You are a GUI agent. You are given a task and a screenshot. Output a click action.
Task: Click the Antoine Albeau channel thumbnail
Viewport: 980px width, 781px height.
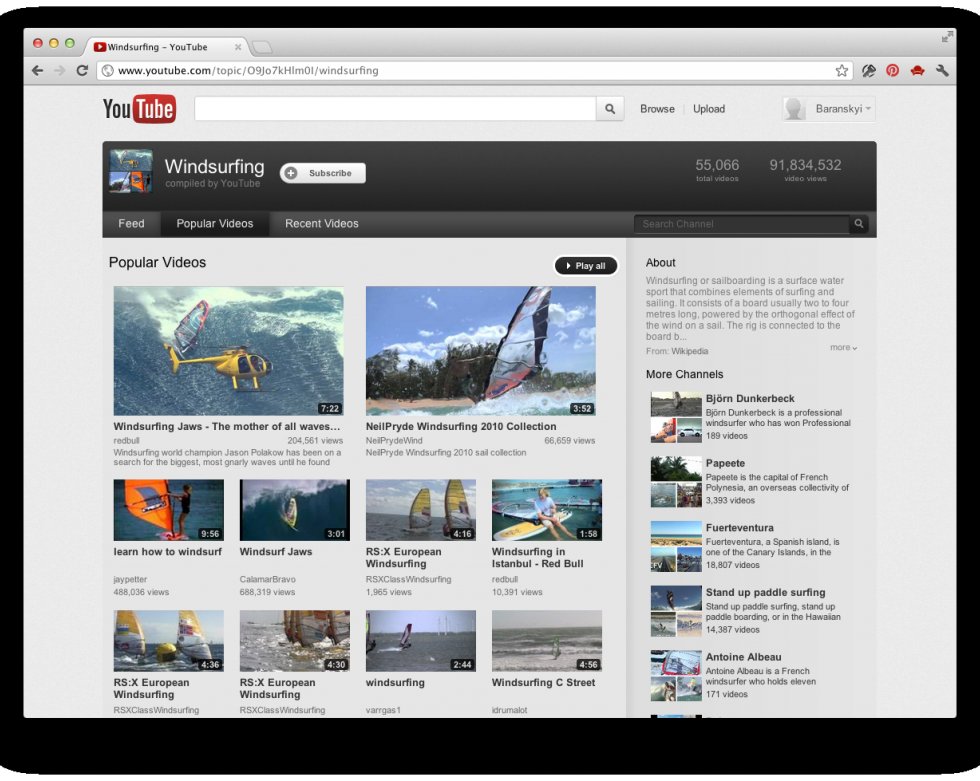click(x=676, y=676)
